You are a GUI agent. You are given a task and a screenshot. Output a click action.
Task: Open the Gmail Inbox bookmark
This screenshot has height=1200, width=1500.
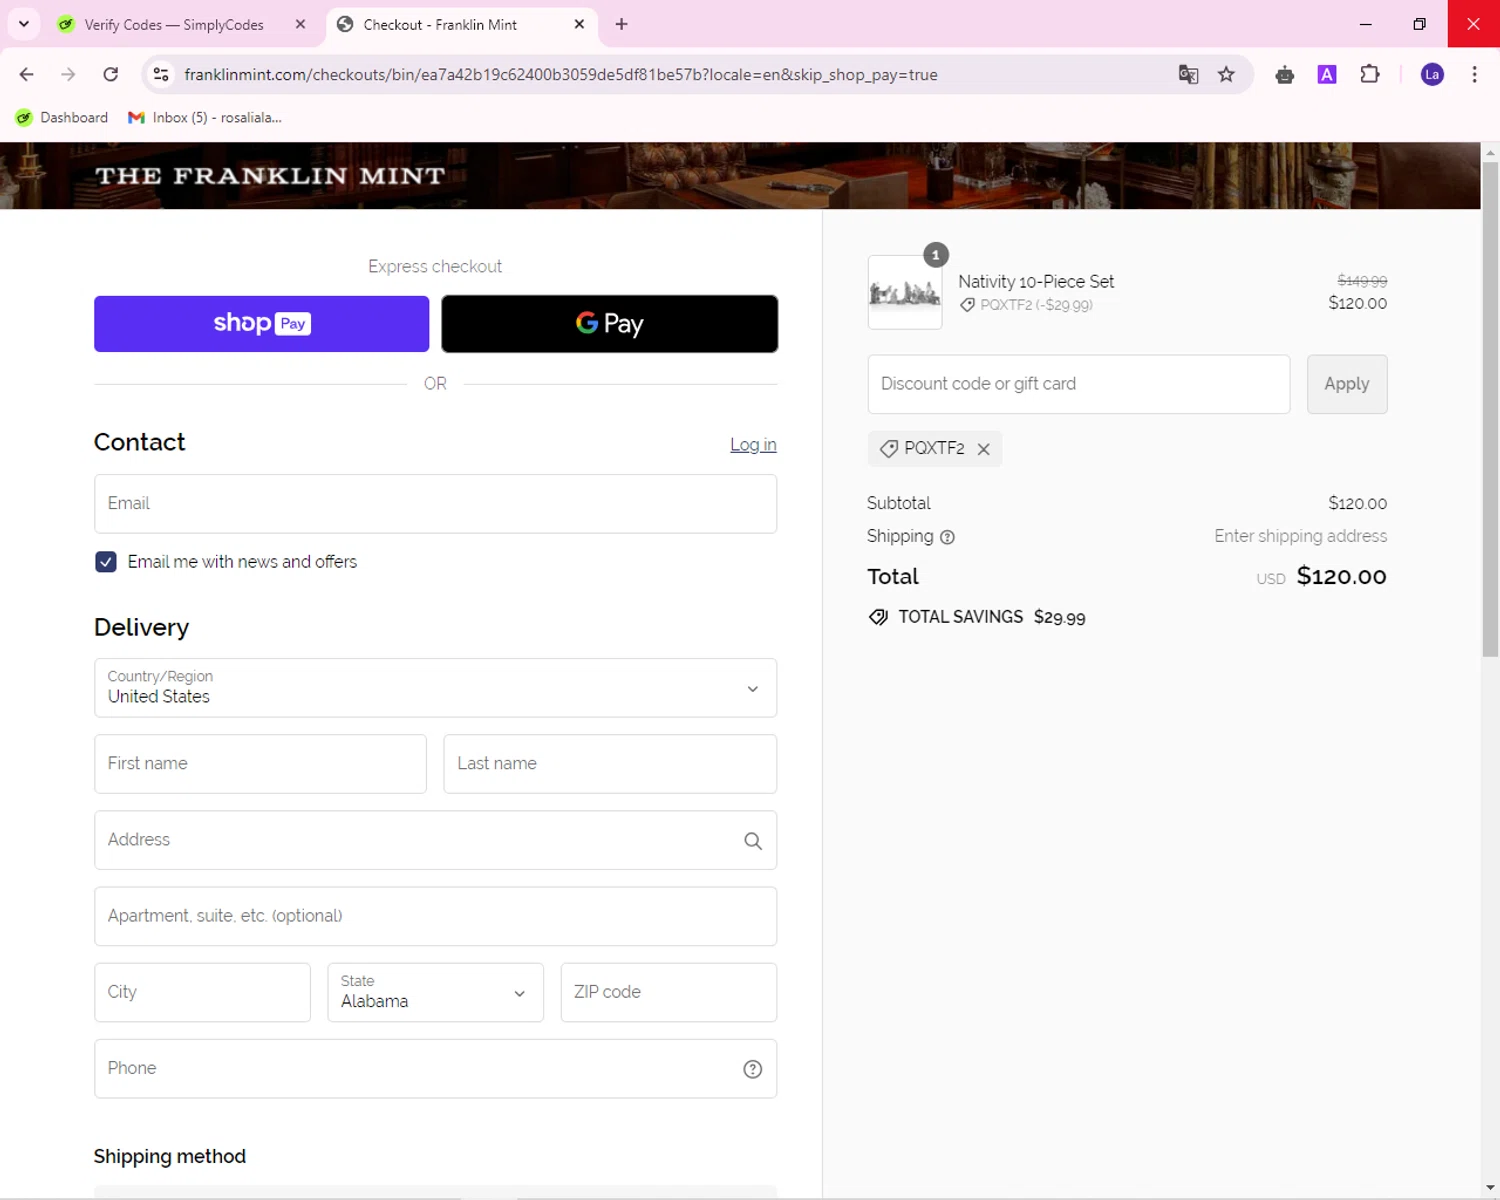205,118
